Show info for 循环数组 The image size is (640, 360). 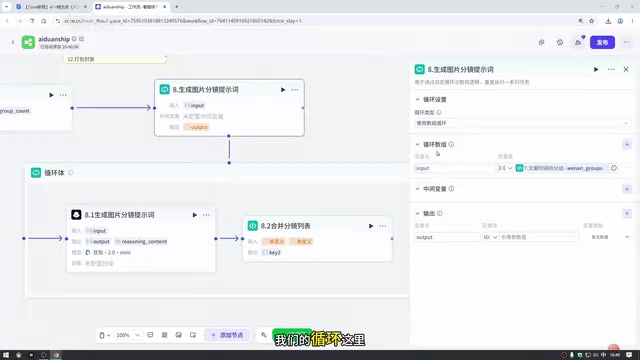[x=451, y=144]
